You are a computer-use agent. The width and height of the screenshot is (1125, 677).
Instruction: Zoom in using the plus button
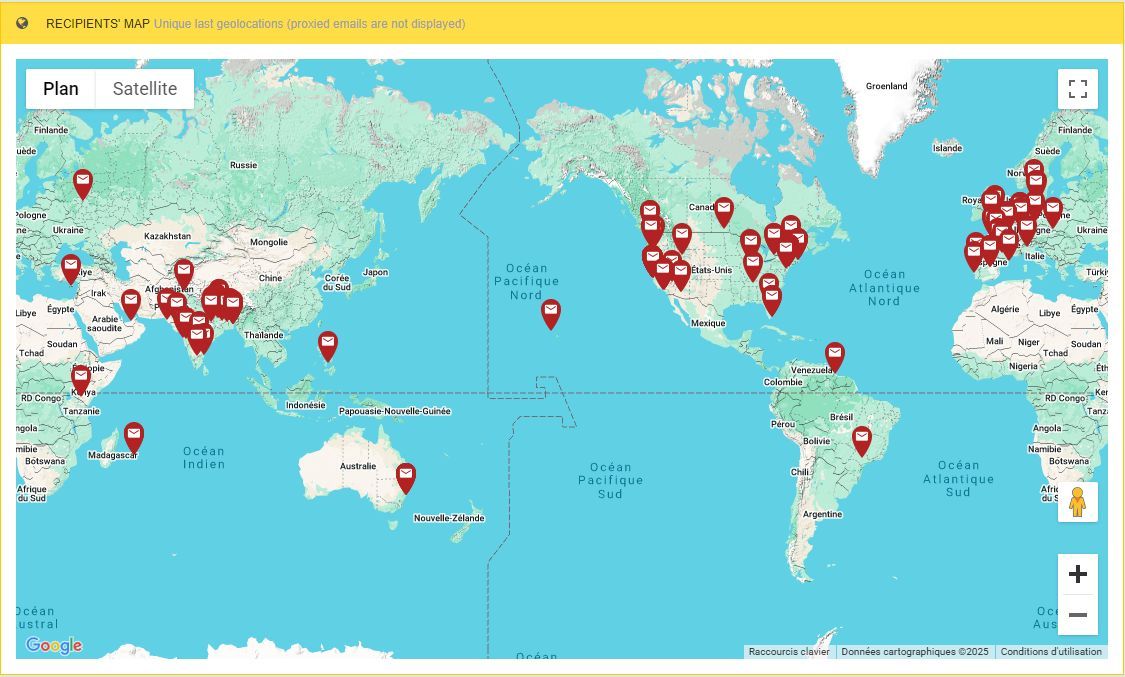(1078, 573)
